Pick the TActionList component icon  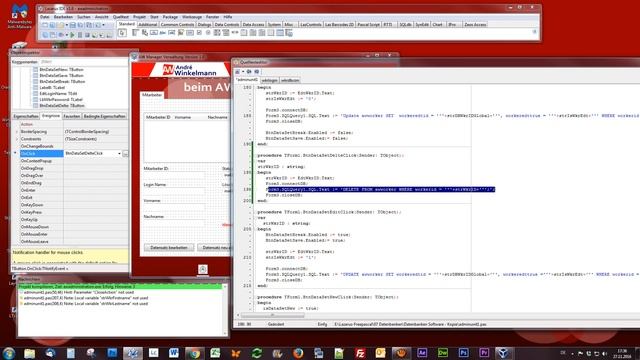coord(289,33)
